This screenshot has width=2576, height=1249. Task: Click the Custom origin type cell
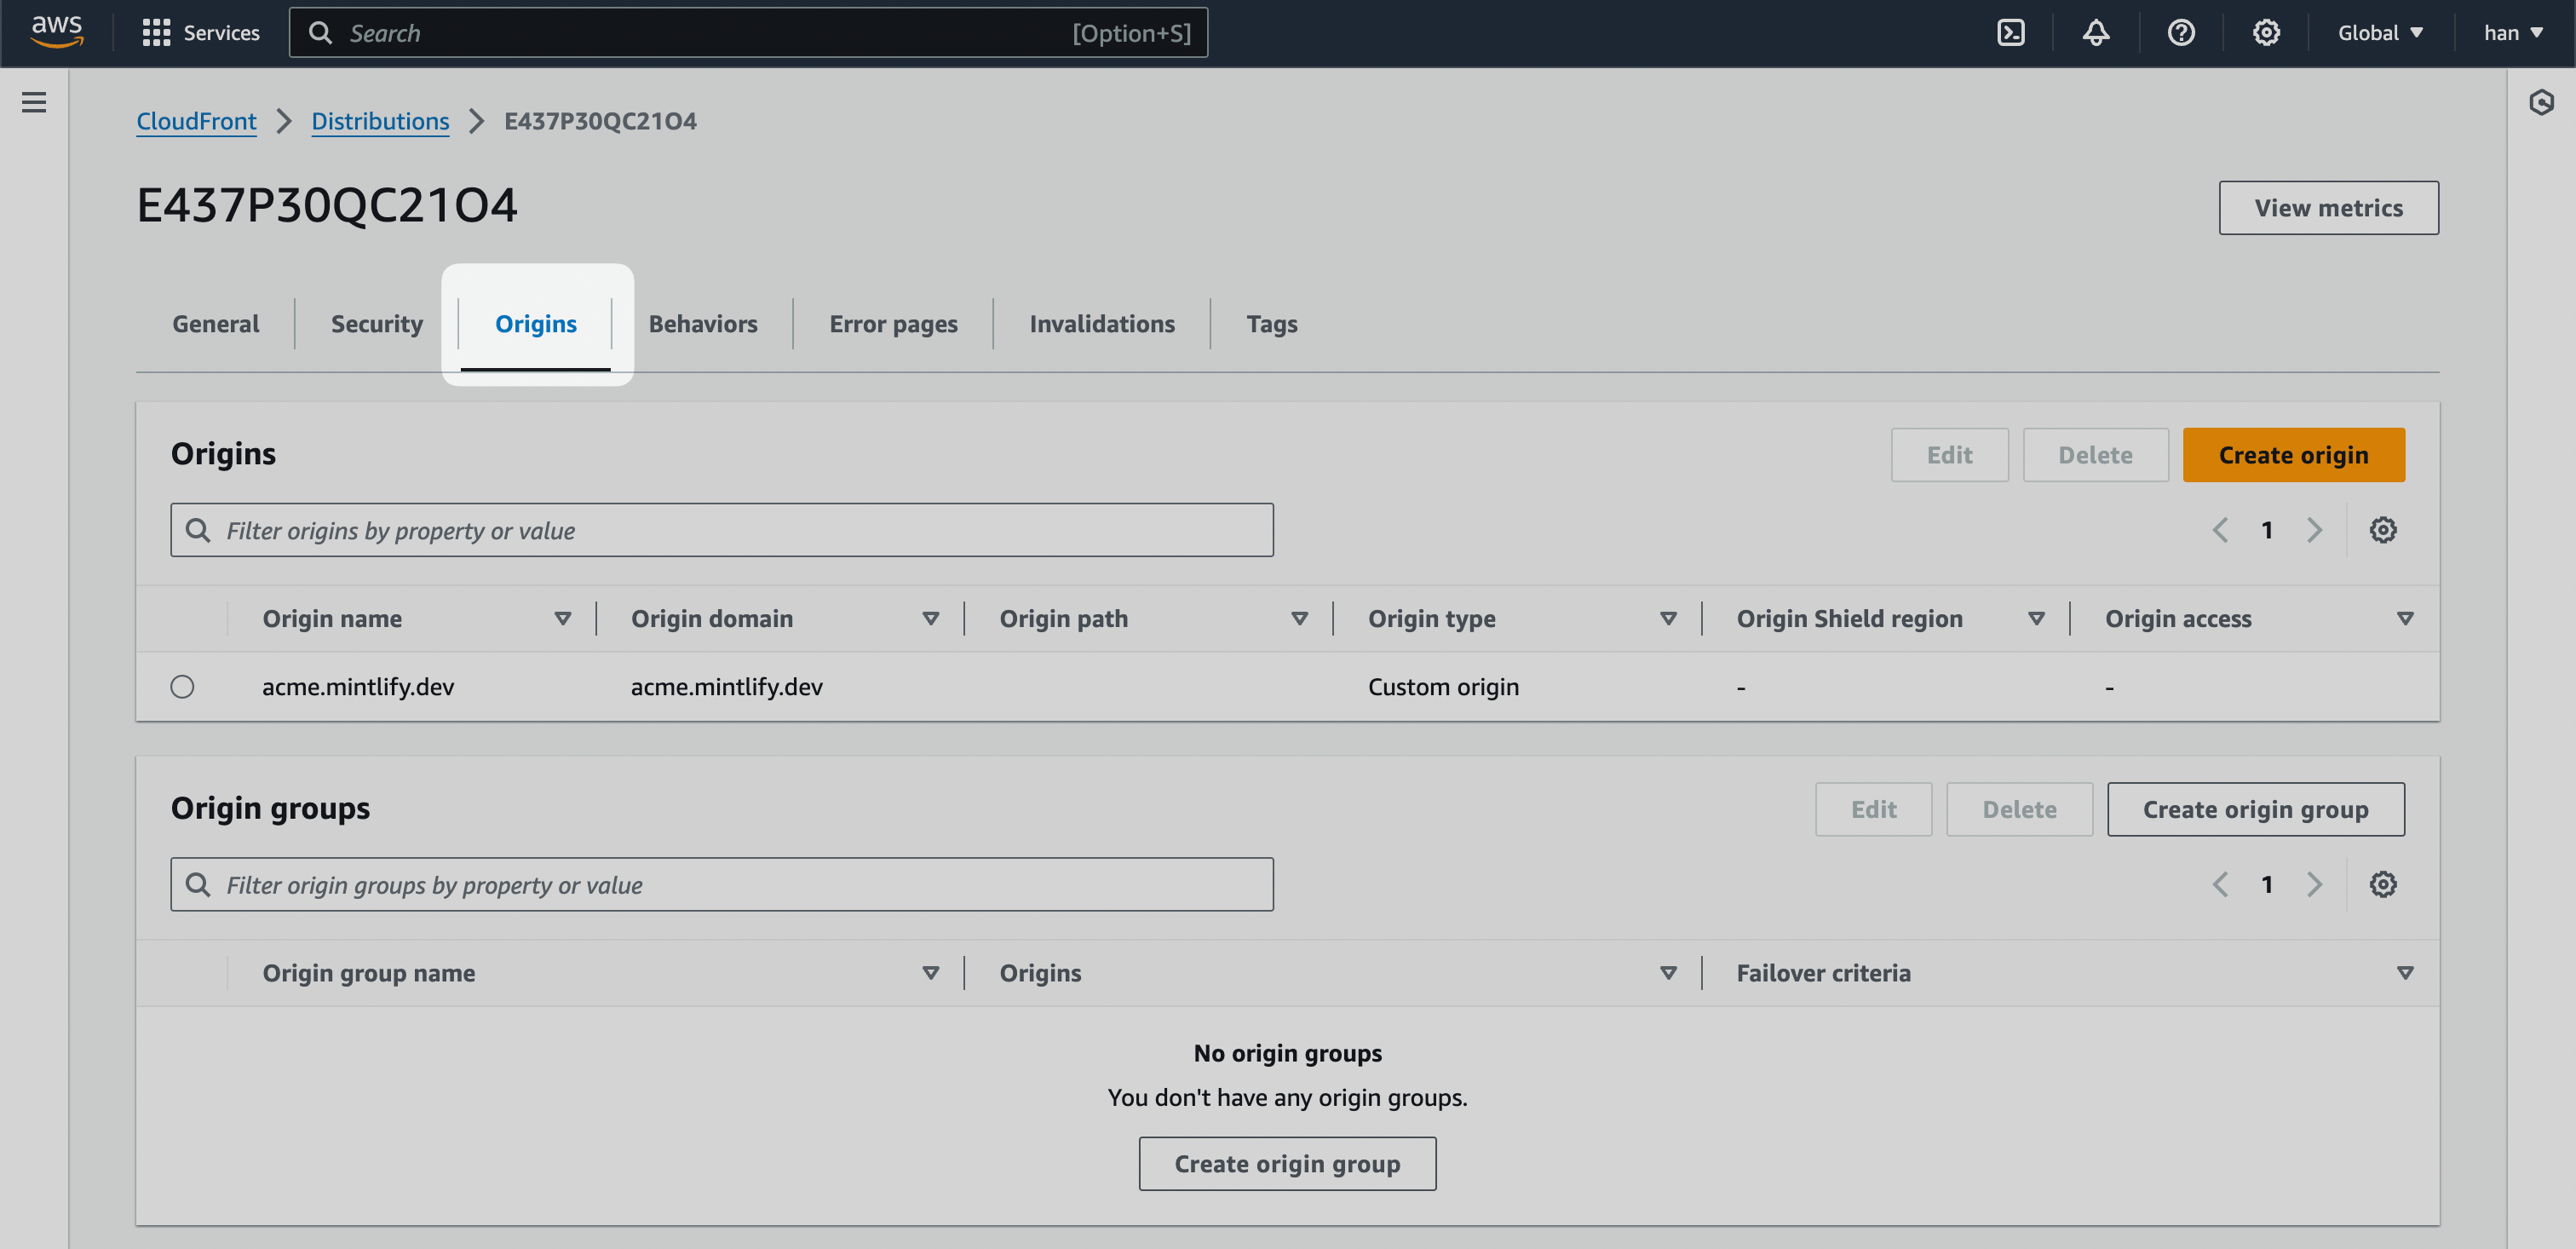coord(1443,687)
